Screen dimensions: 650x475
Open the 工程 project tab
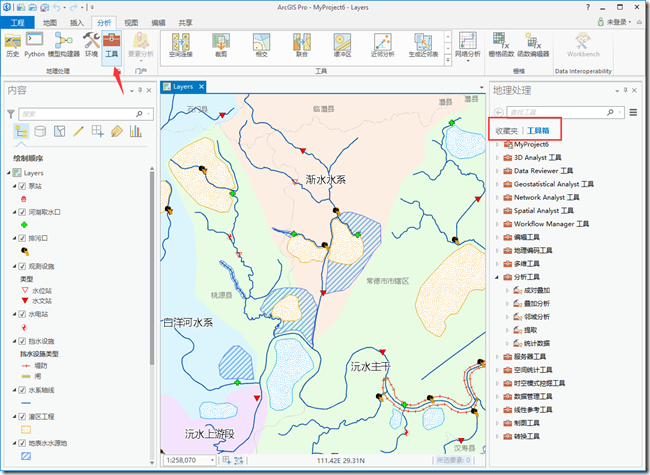(17, 22)
